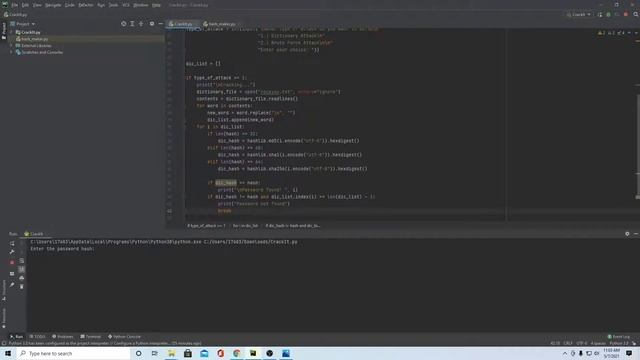Open the Windows Start menu

click(8, 353)
